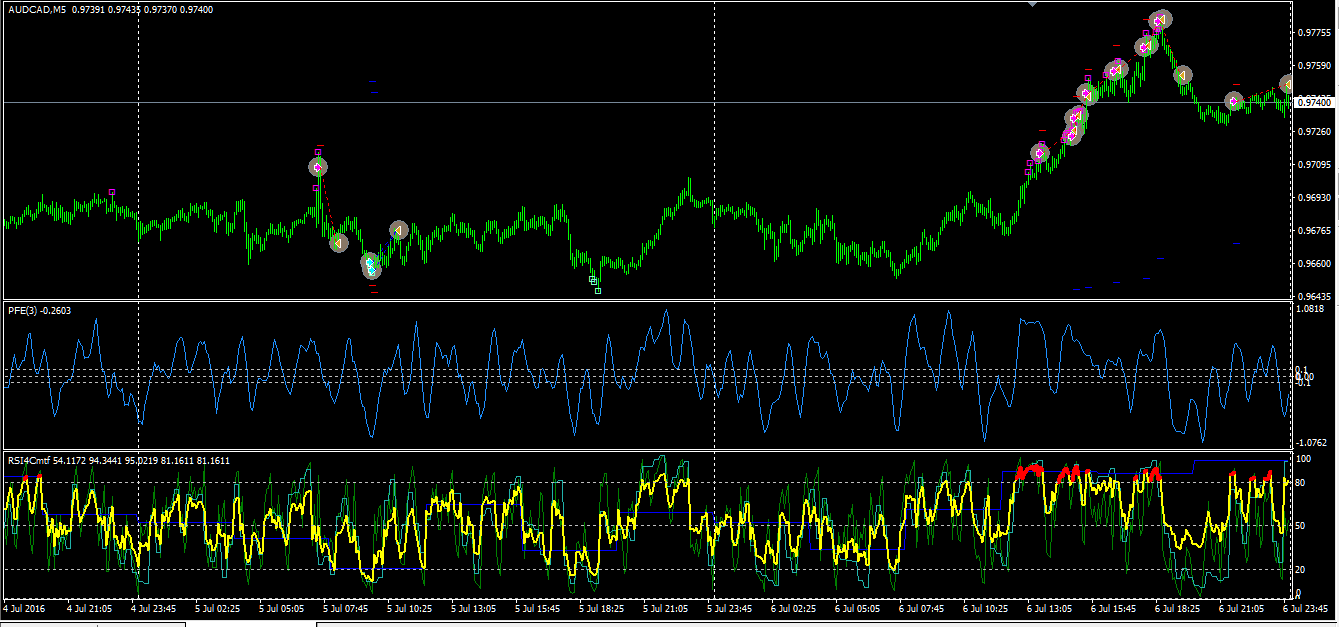Select the sell arrow on the 5 Jul spike
1339x627 pixels.
pyautogui.click(x=318, y=166)
